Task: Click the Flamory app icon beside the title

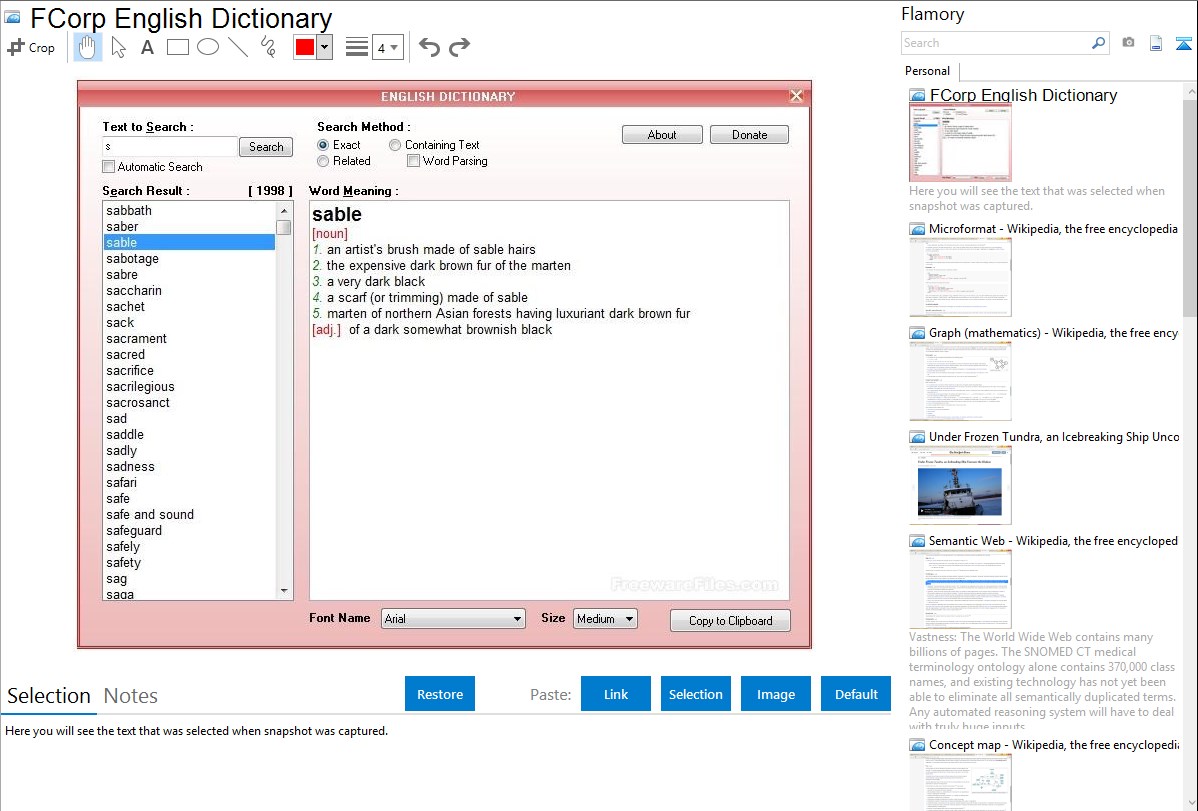Action: [x=12, y=18]
